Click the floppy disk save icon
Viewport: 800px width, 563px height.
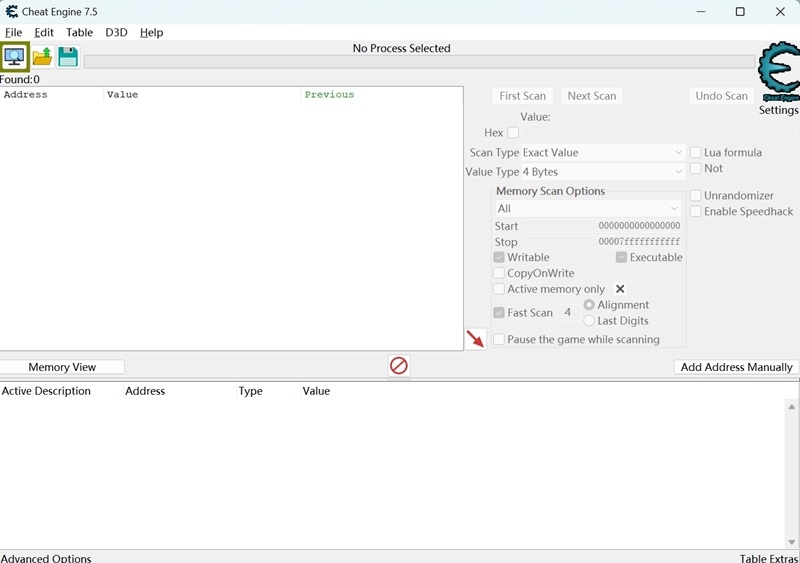67,57
